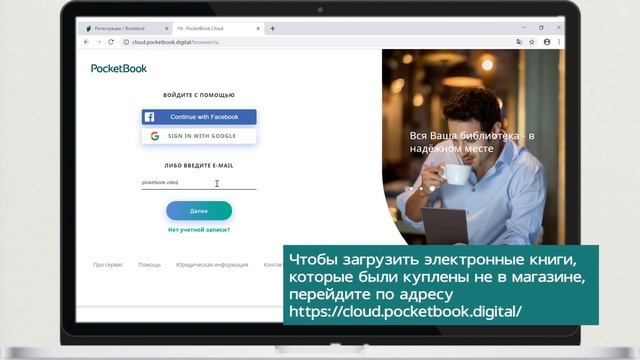Minimize the browser window

coord(524,28)
